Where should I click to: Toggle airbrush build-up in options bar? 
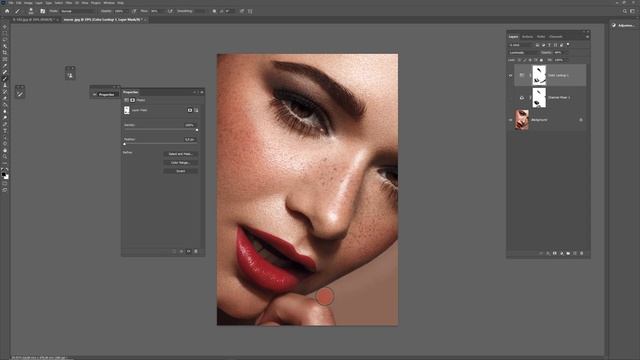coord(169,11)
